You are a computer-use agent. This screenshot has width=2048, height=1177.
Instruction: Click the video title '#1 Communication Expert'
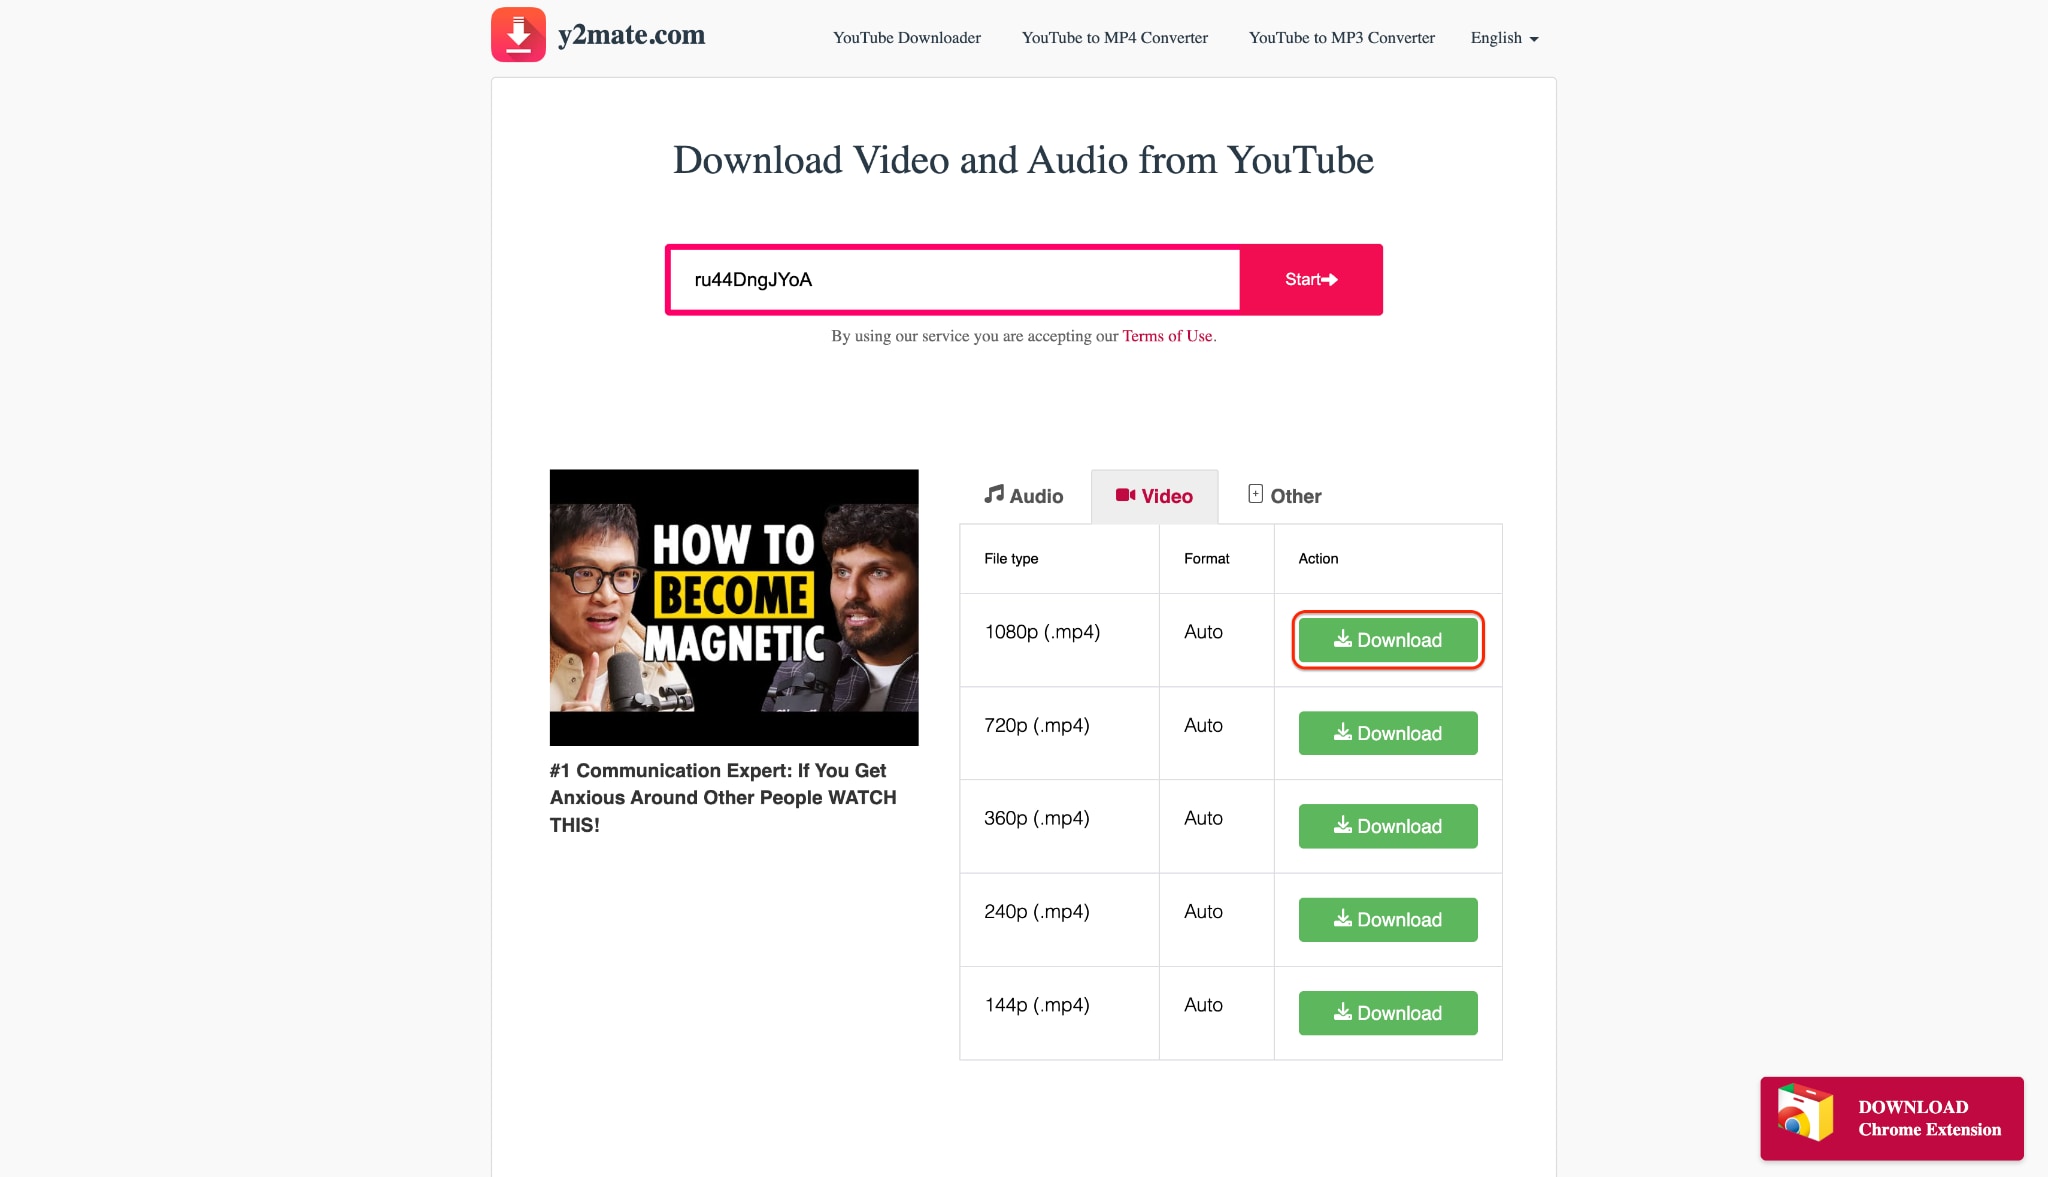coord(723,798)
